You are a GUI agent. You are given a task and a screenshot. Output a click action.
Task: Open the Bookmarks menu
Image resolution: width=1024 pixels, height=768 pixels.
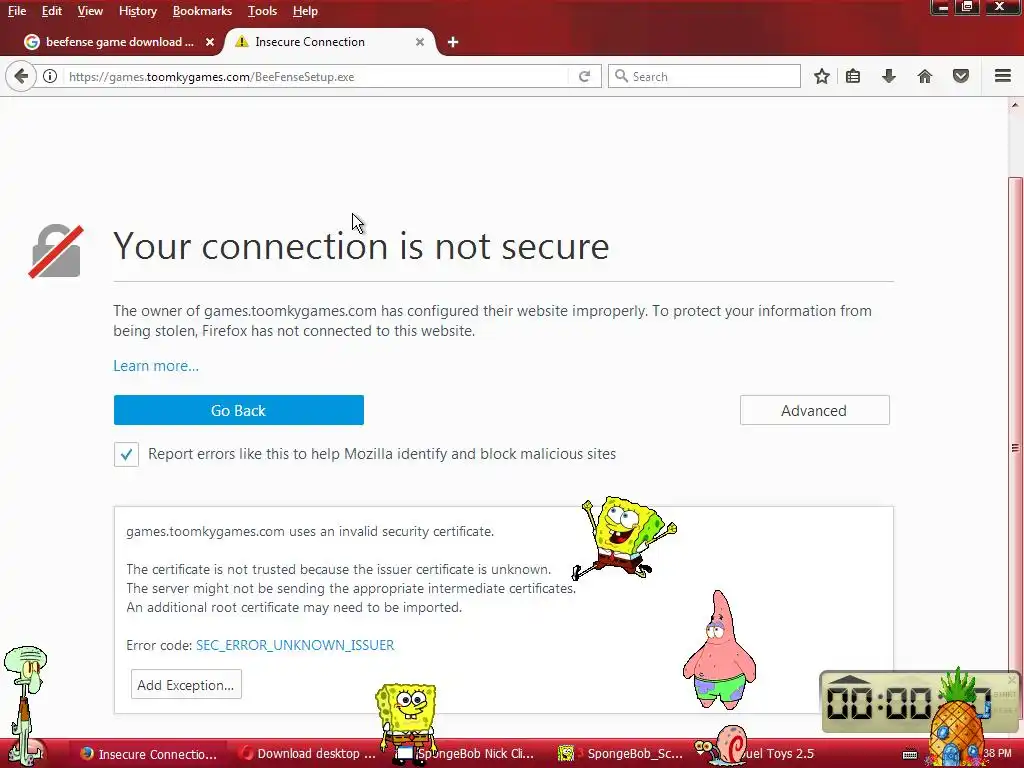click(x=202, y=11)
